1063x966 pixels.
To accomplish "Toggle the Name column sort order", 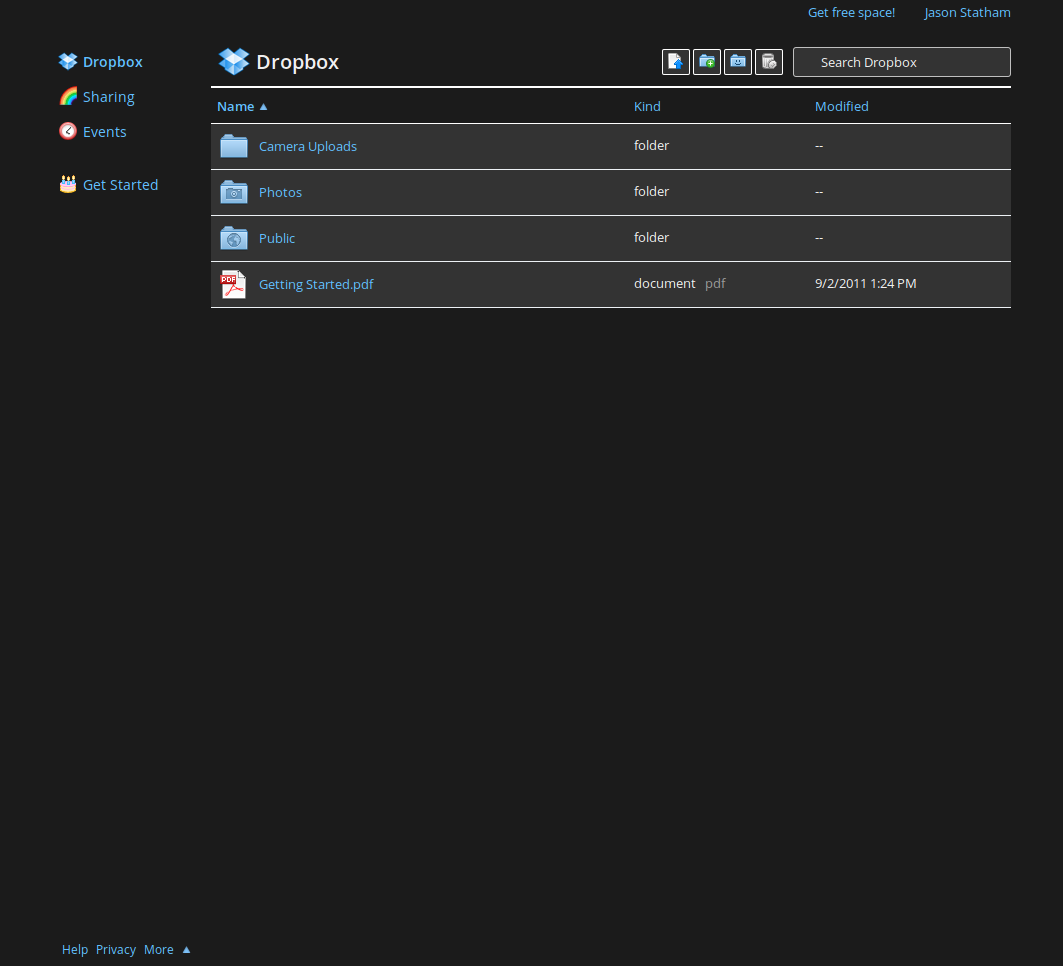I will coord(236,106).
